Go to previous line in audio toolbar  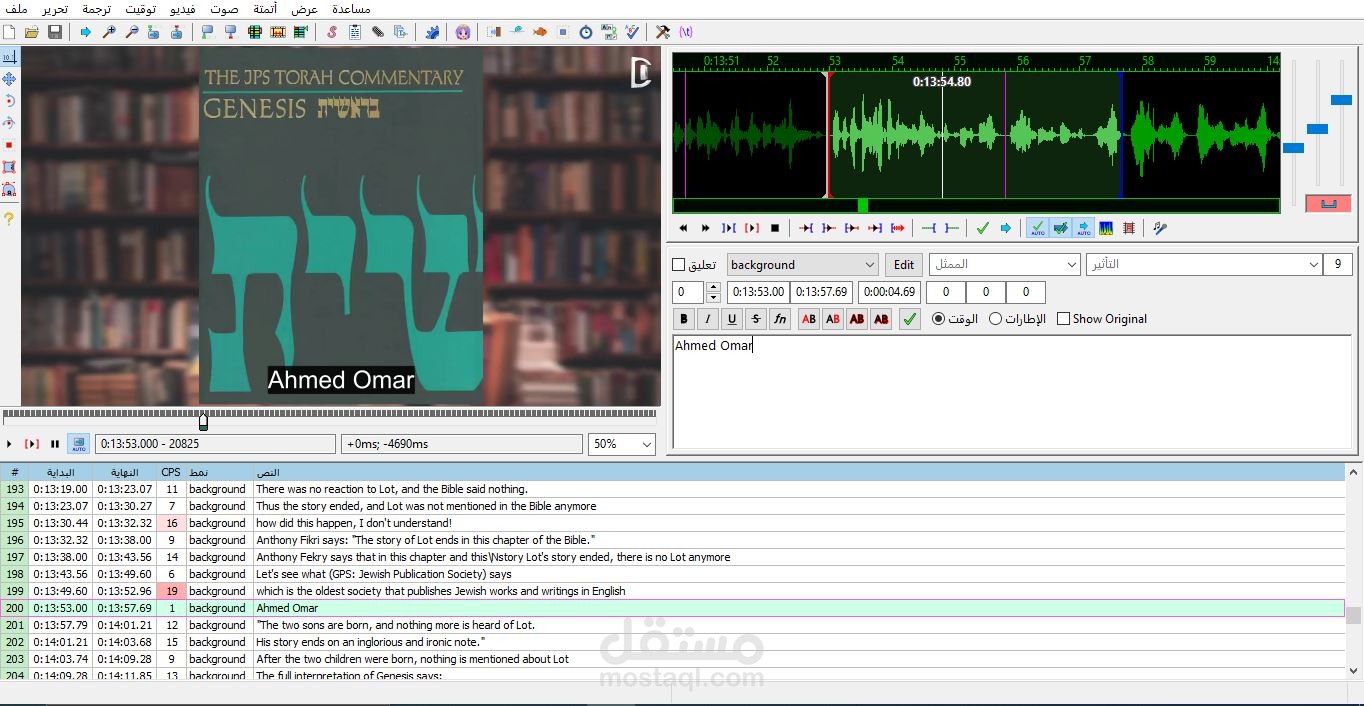(683, 228)
